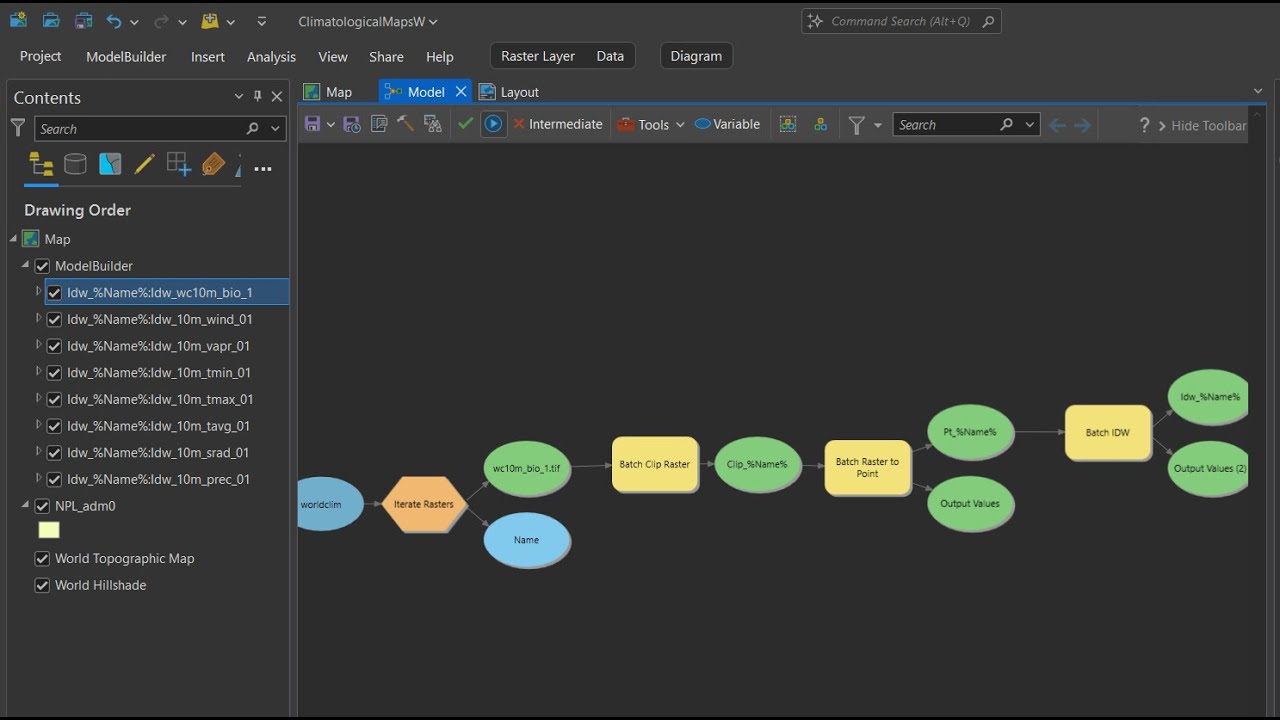Click the Auto Save icon on the model toolbar
Image resolution: width=1280 pixels, height=720 pixels.
pos(352,124)
